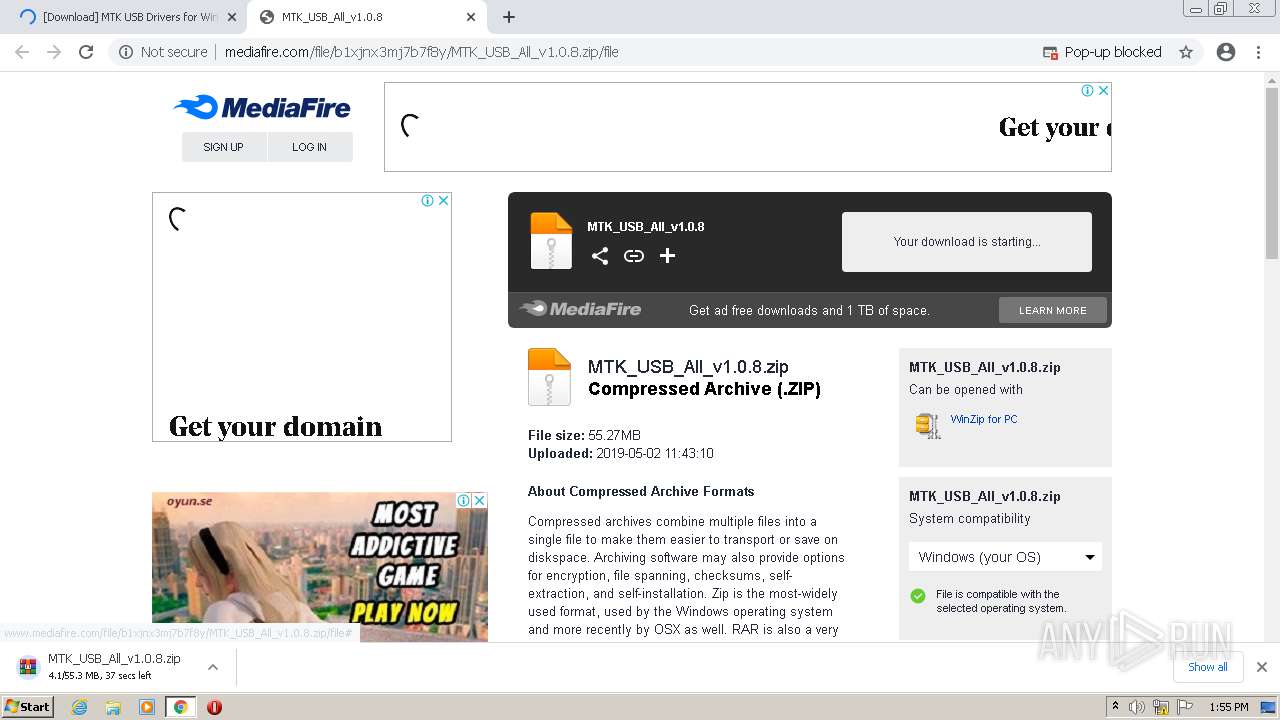Viewport: 1280px width, 720px height.
Task: Click the MediaFire logo in the promo bar
Action: [x=581, y=309]
